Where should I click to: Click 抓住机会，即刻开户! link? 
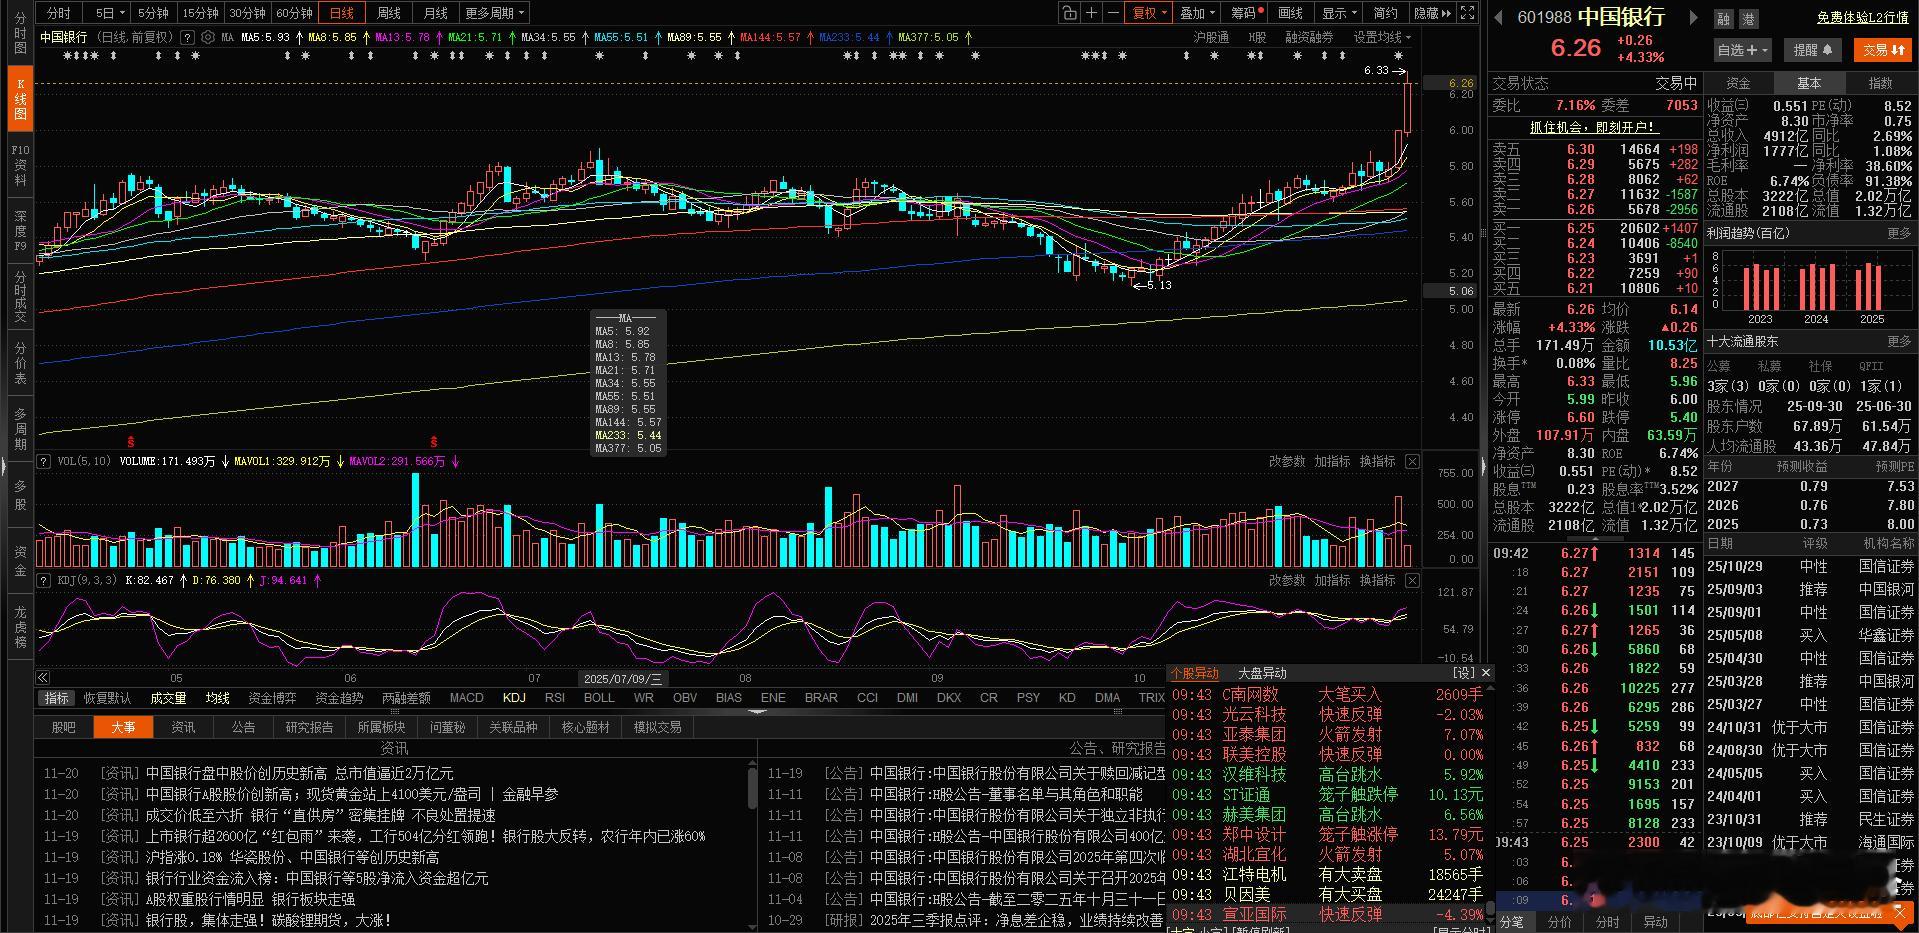[x=1594, y=127]
